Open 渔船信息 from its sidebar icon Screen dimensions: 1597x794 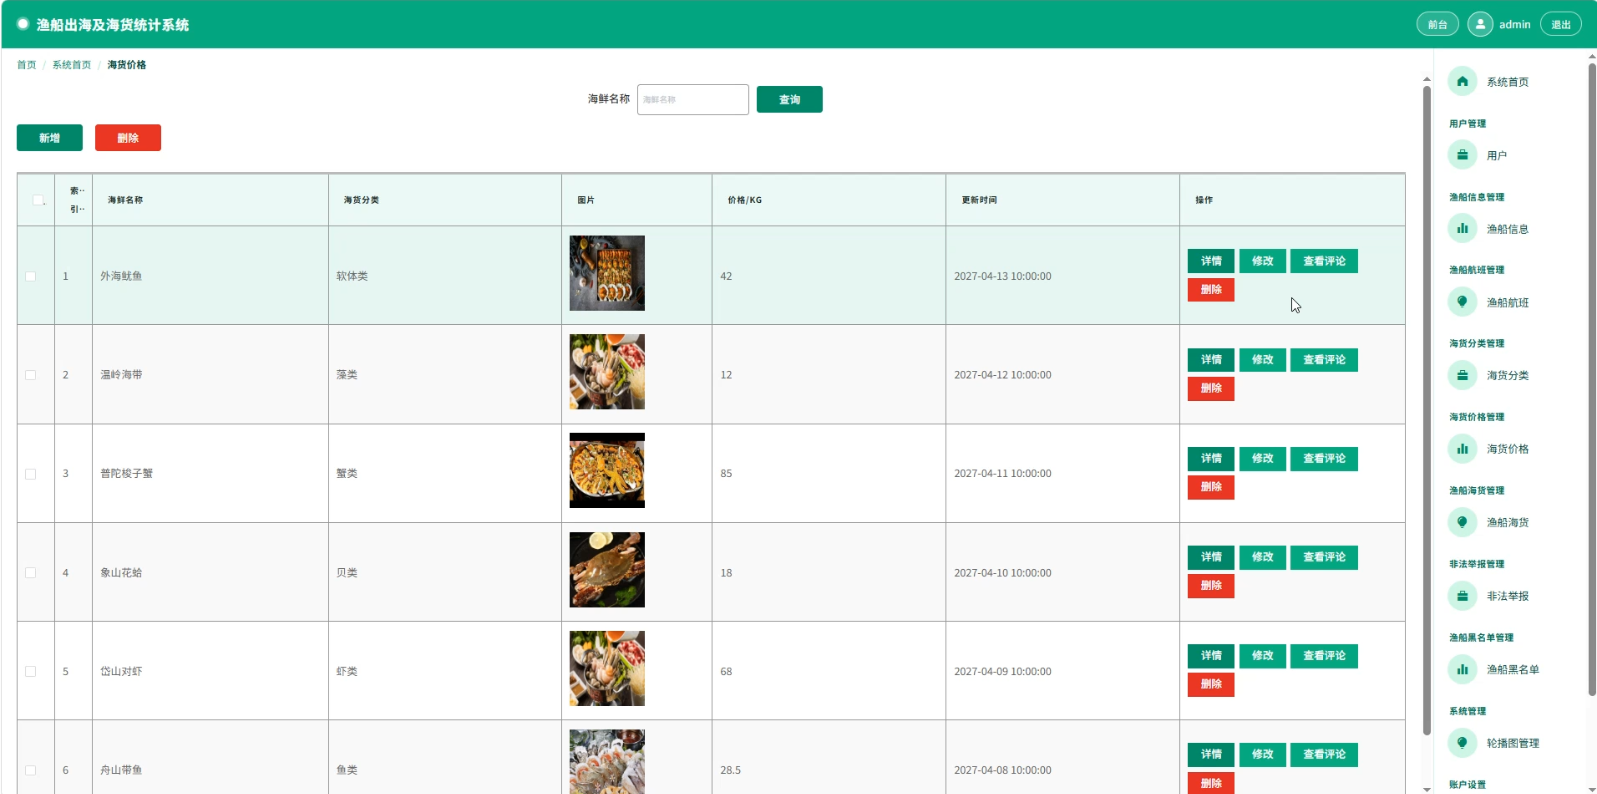coord(1462,229)
